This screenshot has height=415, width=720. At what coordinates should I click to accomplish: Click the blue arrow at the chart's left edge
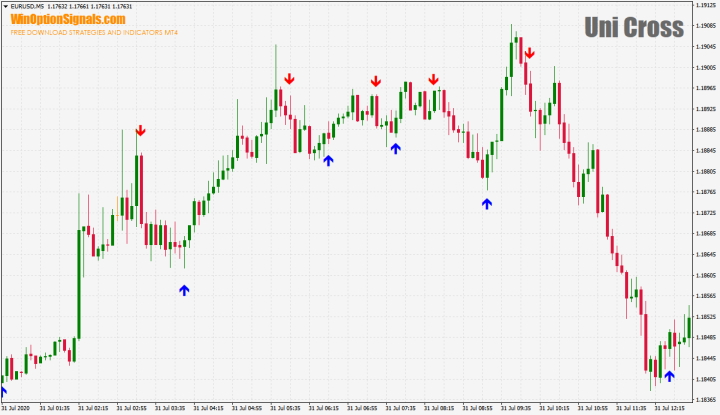3,391
